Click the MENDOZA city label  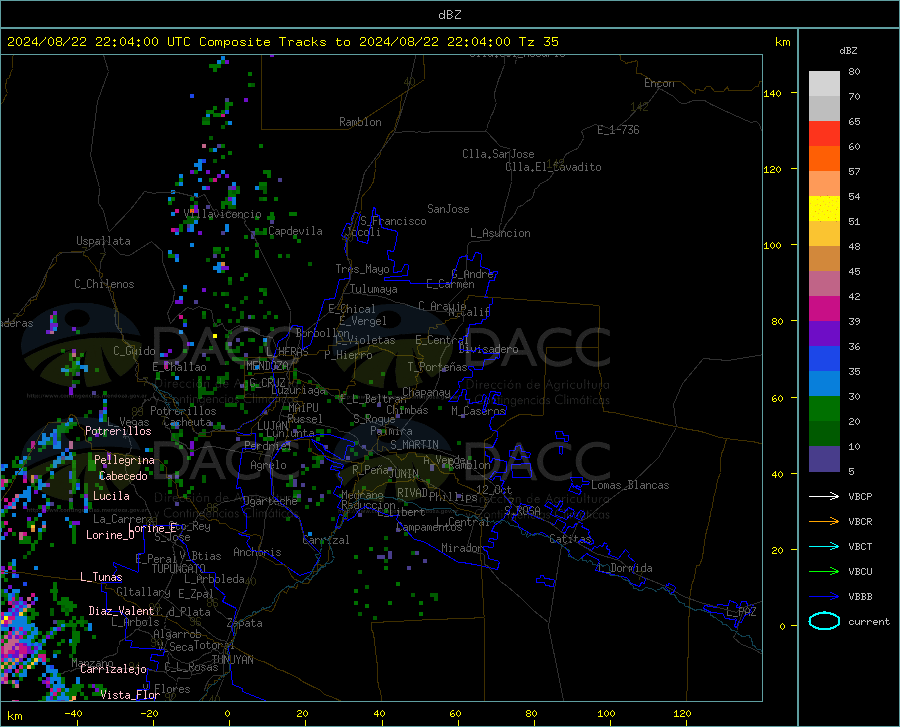pos(267,366)
